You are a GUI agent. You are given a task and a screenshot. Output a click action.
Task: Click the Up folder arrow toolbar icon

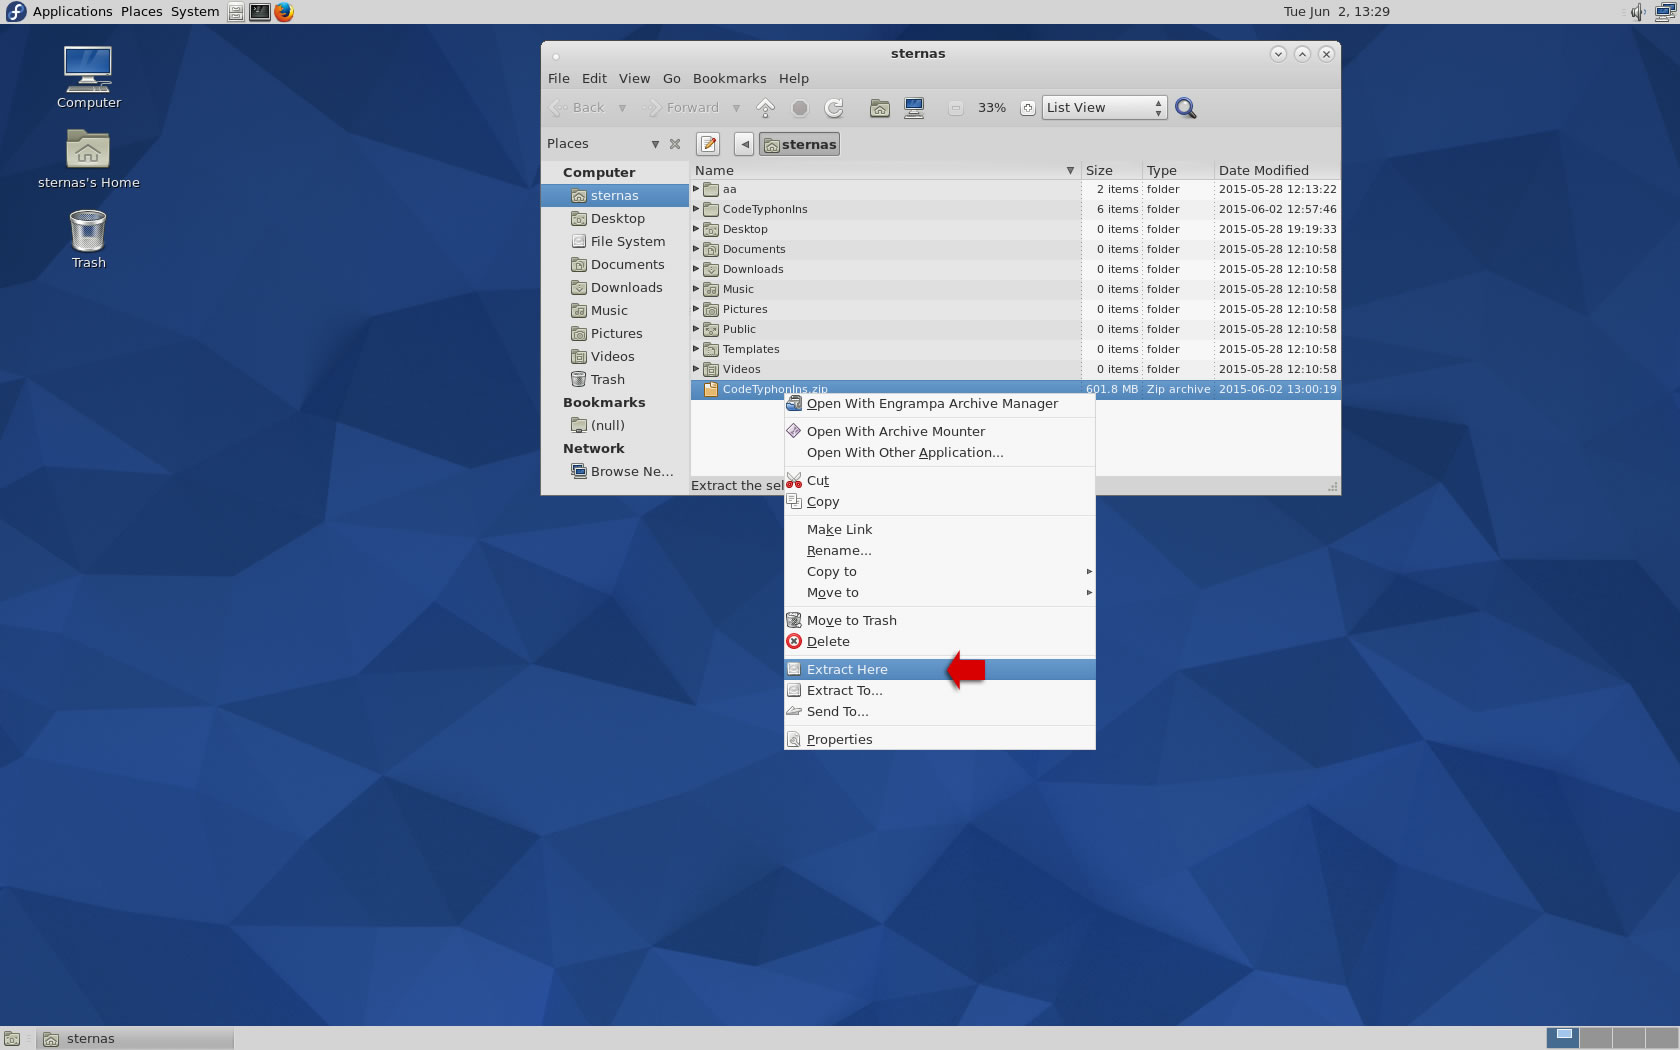tap(766, 108)
